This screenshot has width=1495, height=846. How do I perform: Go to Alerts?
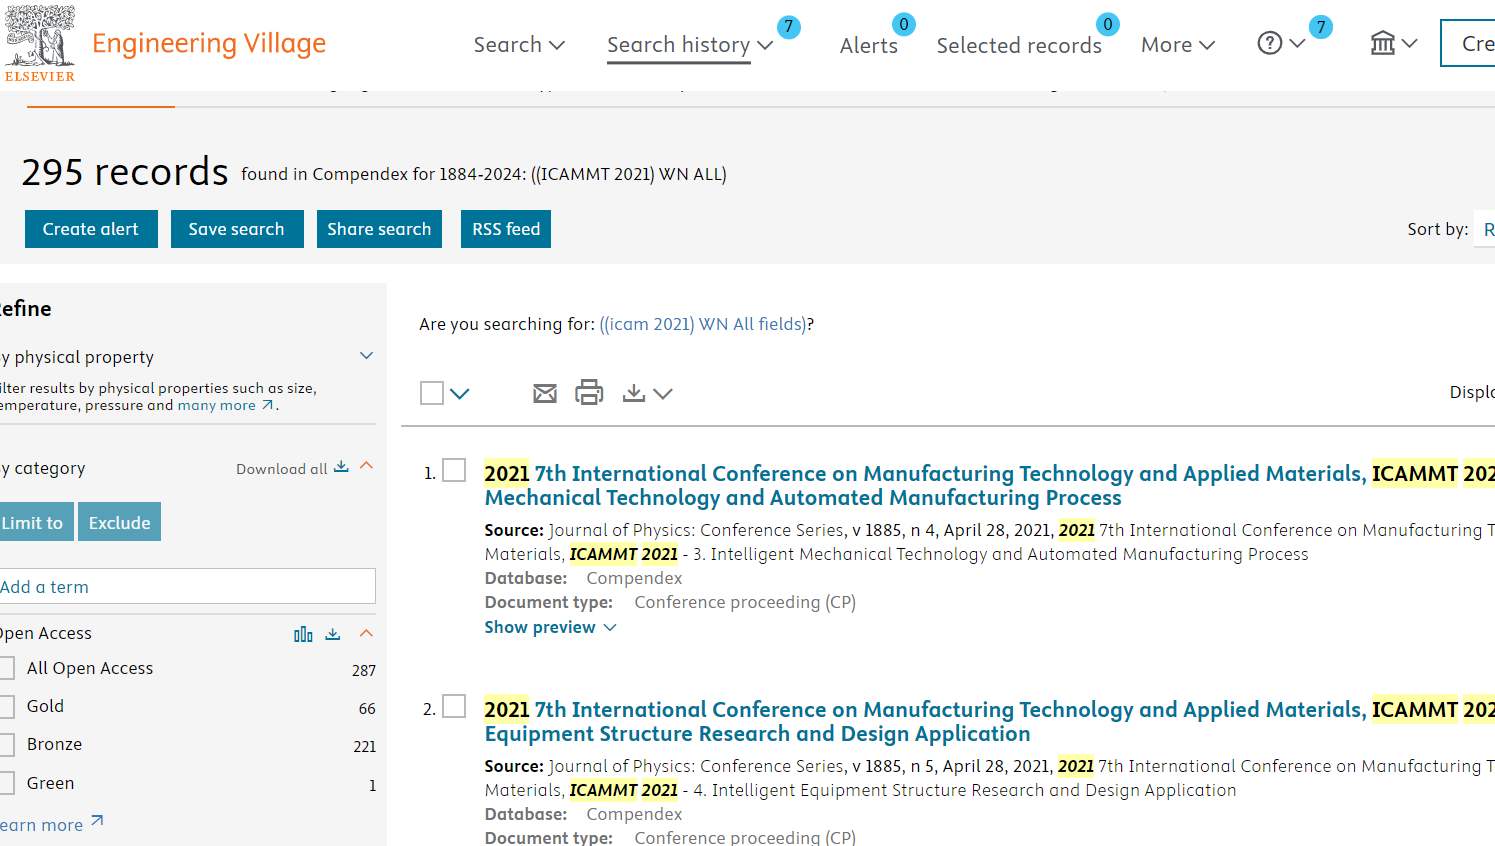(x=869, y=45)
